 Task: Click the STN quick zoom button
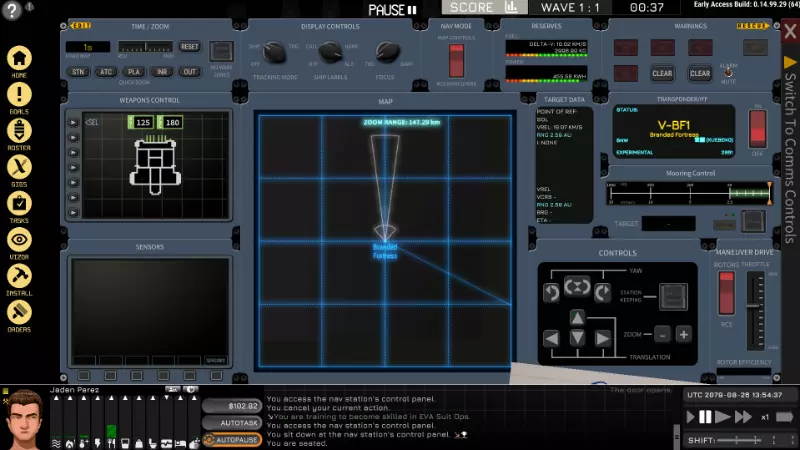(78, 72)
